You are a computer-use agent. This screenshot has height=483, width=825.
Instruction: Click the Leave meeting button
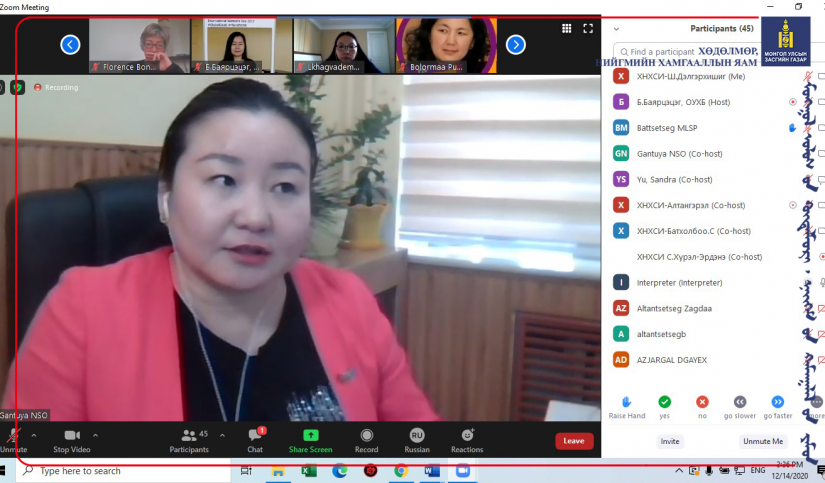pos(574,441)
